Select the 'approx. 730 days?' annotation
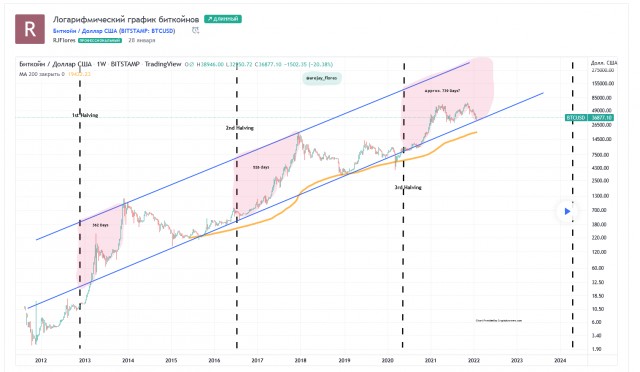 442,91
